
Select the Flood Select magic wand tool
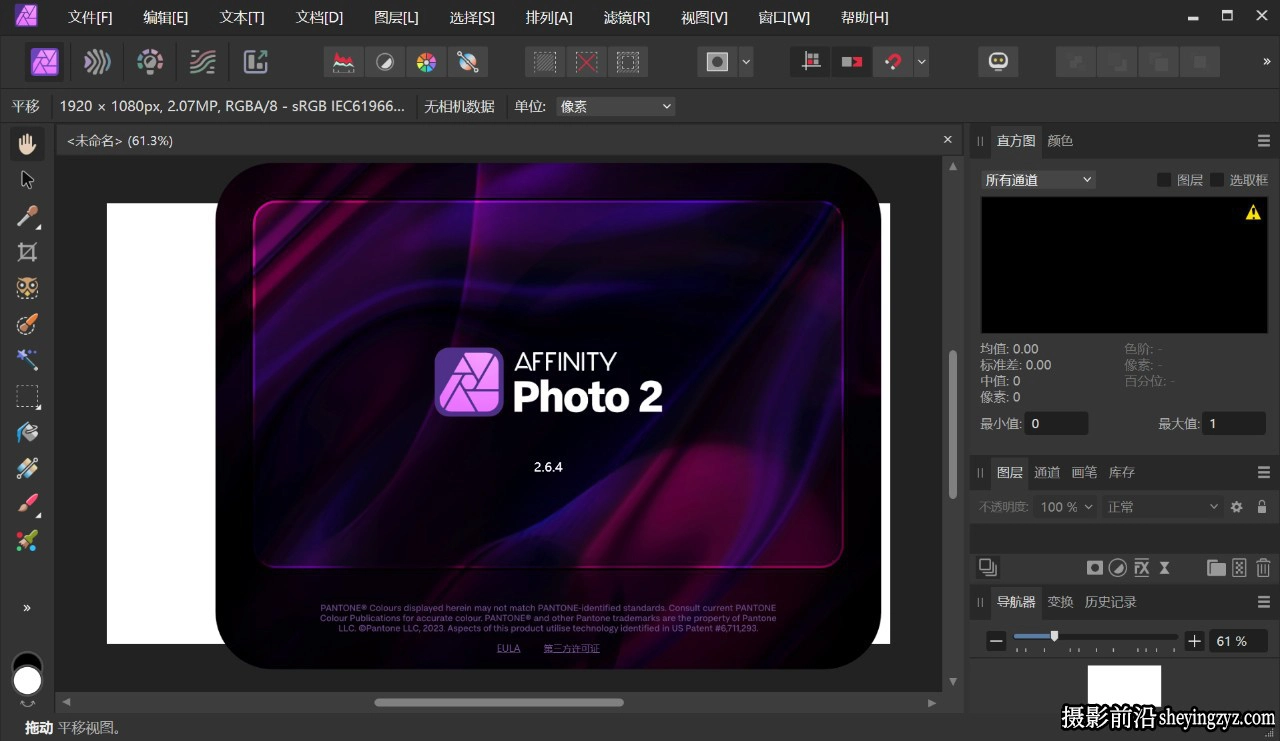click(28, 360)
